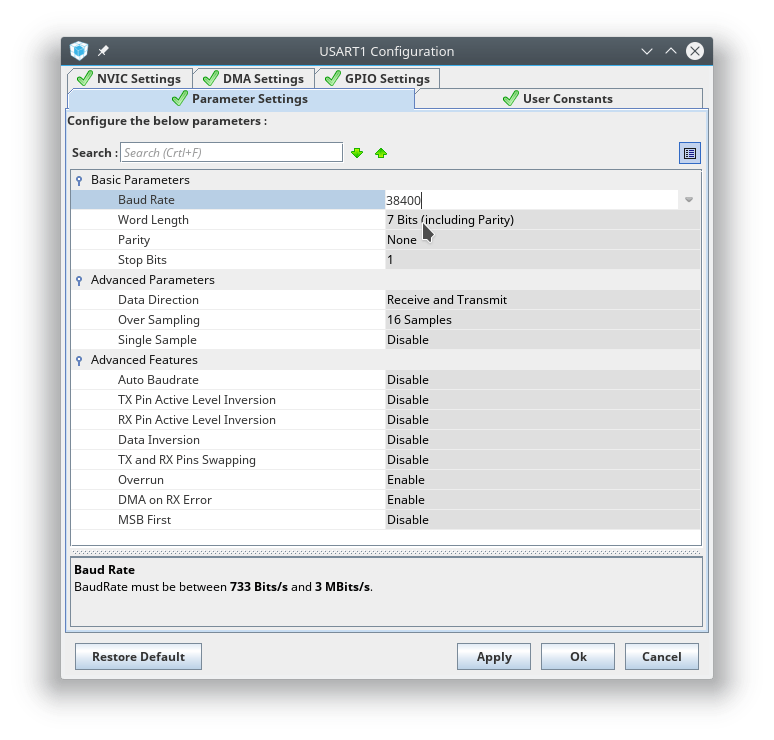Change DMA on RX Error Enable value
774x740 pixels.
(x=542, y=500)
